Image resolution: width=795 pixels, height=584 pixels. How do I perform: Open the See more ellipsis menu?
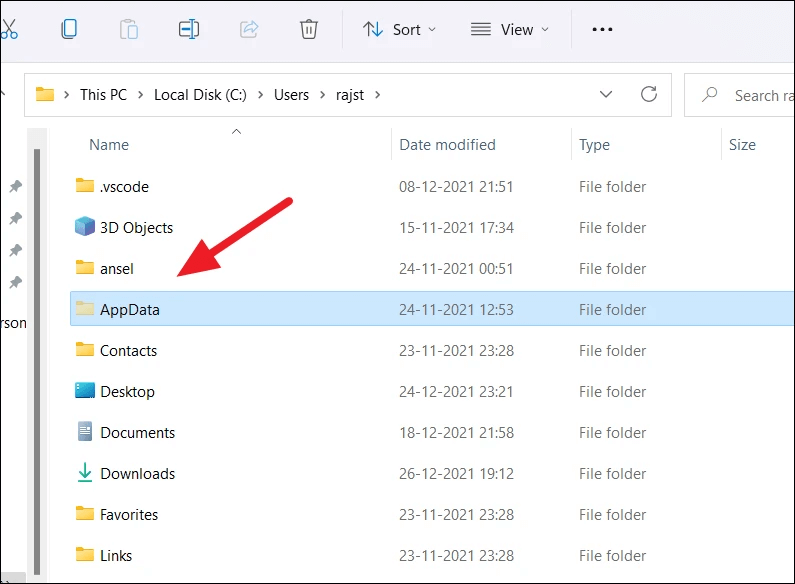point(602,29)
